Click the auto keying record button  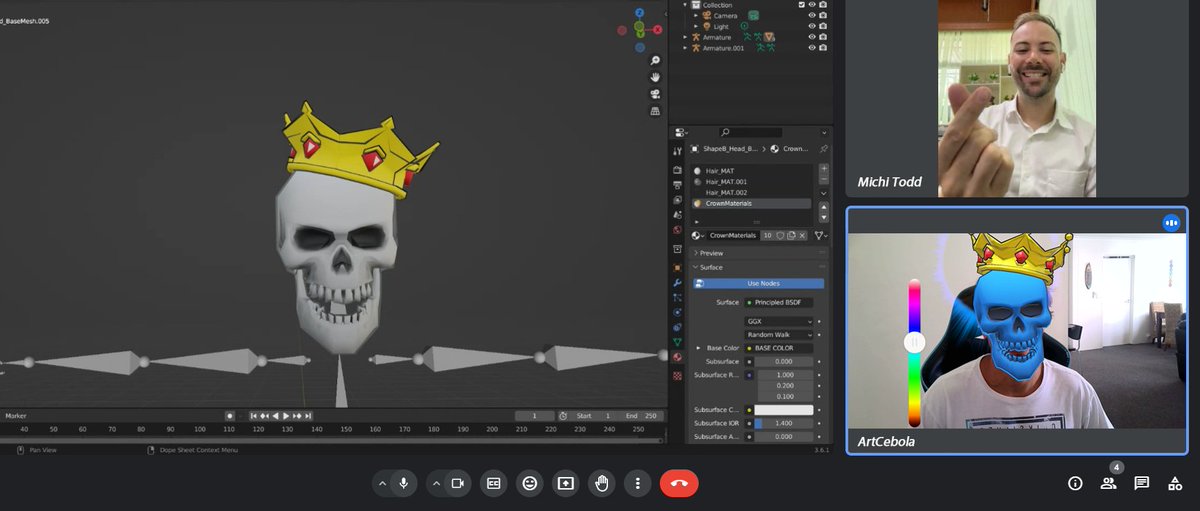(x=230, y=415)
